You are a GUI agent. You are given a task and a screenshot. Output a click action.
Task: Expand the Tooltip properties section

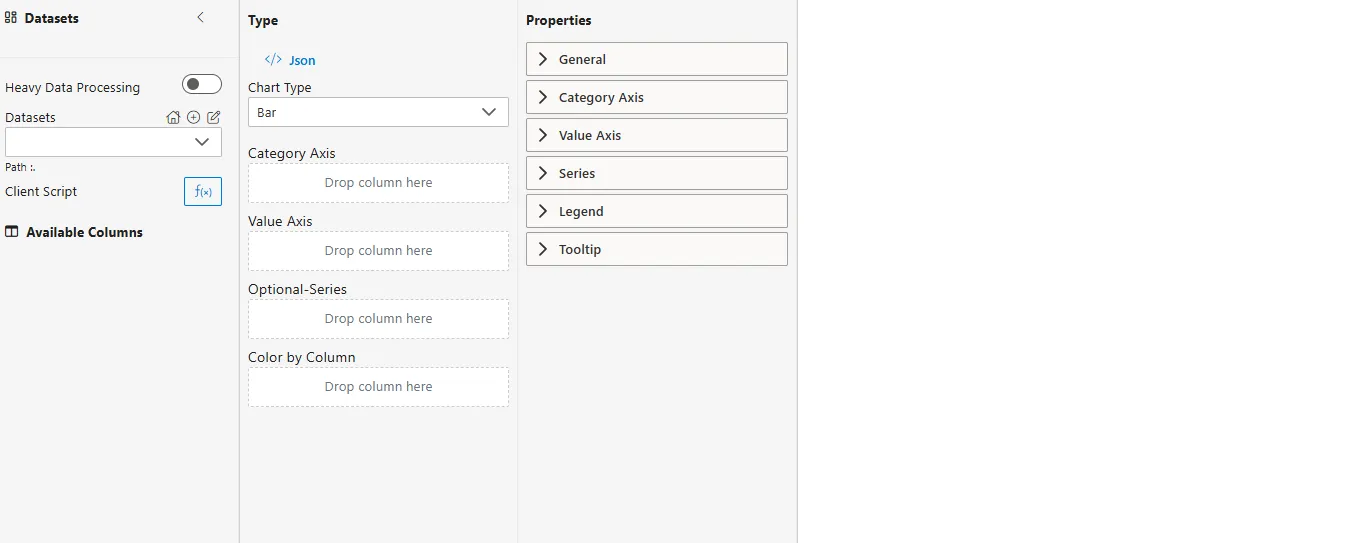click(656, 249)
